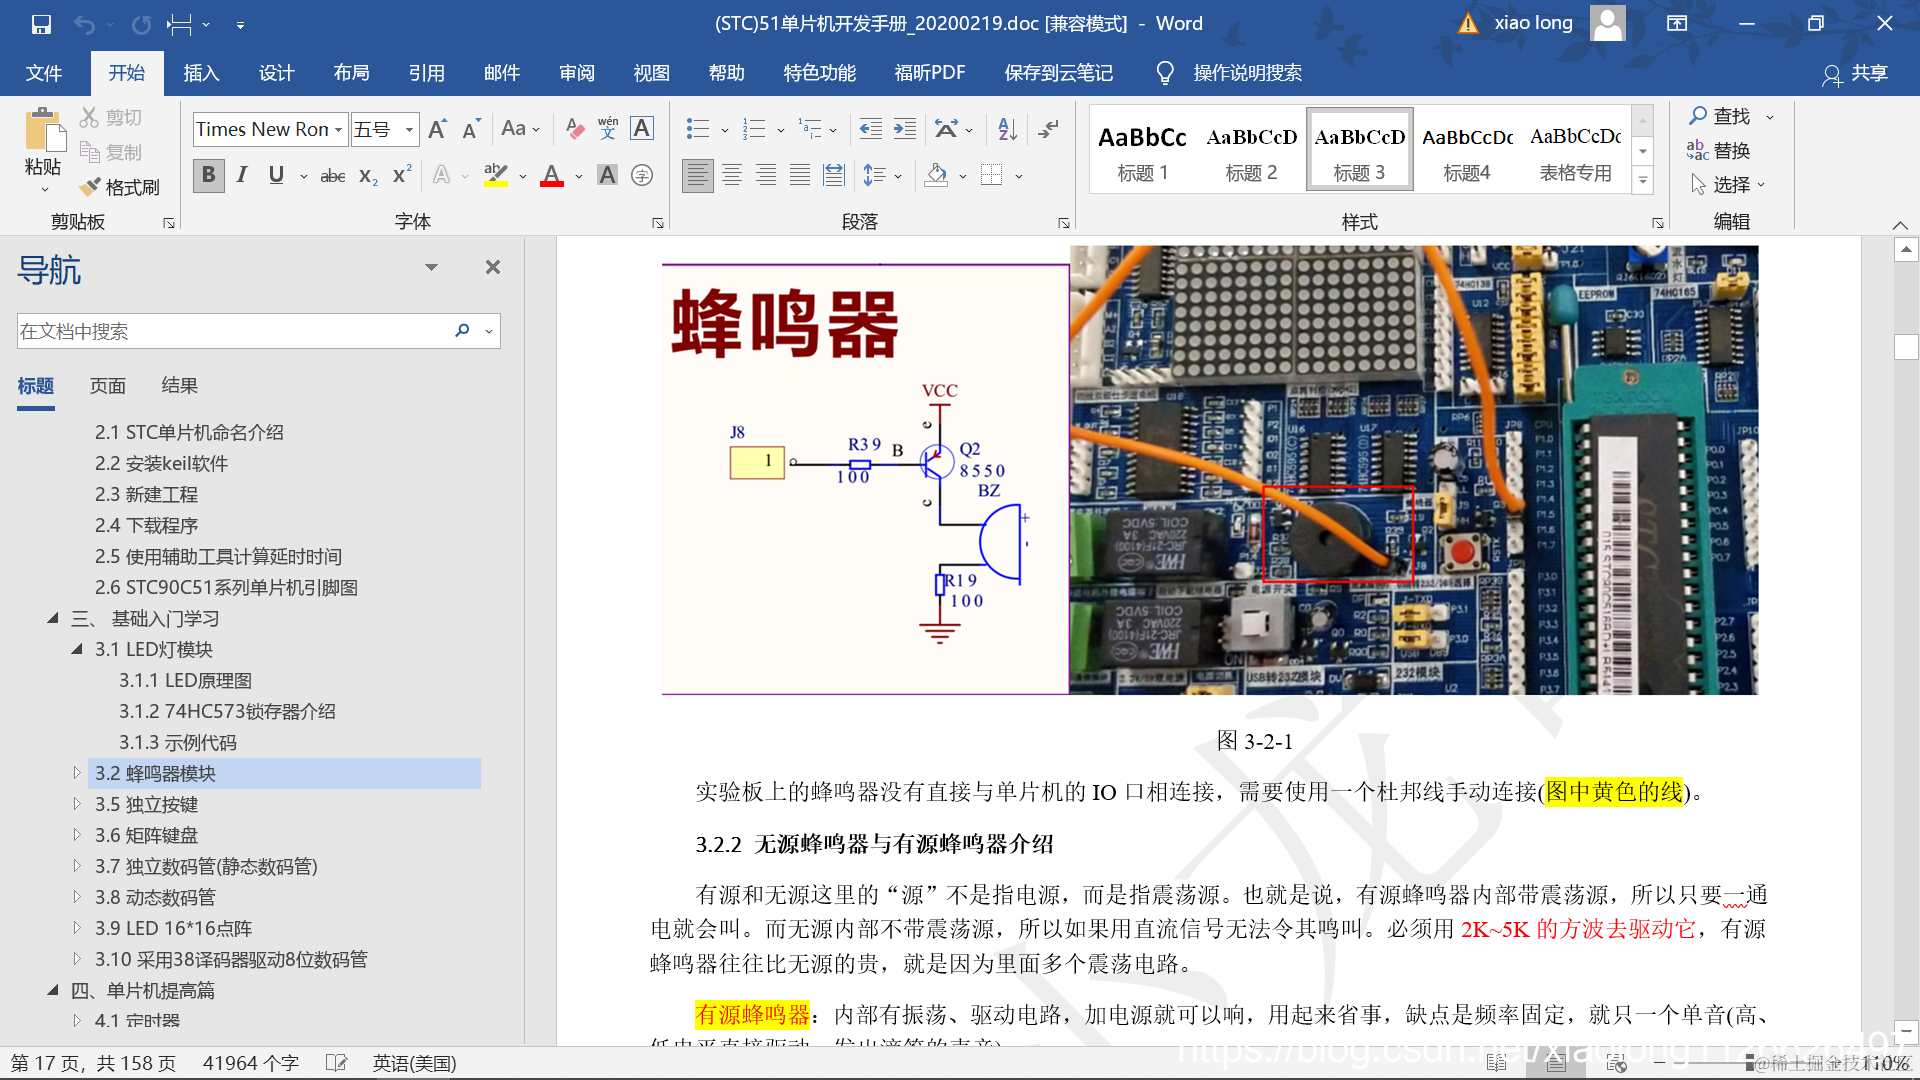Click the increase indent icon
The image size is (1920, 1080).
coord(905,128)
